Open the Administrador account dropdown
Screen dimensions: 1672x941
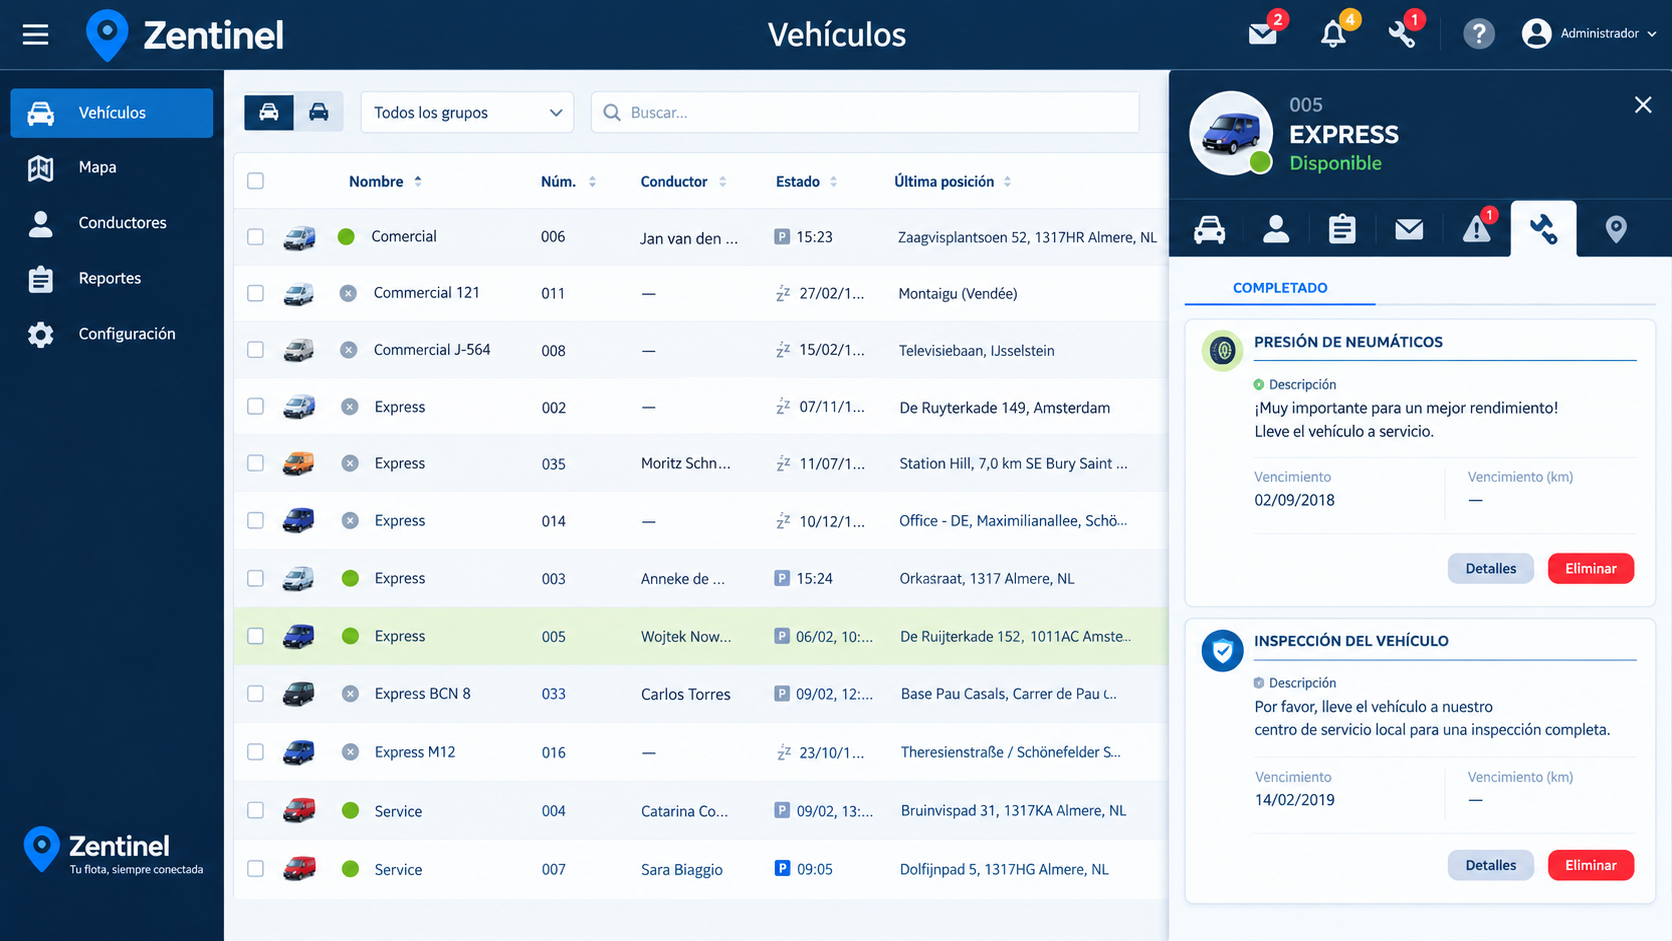tap(1589, 34)
